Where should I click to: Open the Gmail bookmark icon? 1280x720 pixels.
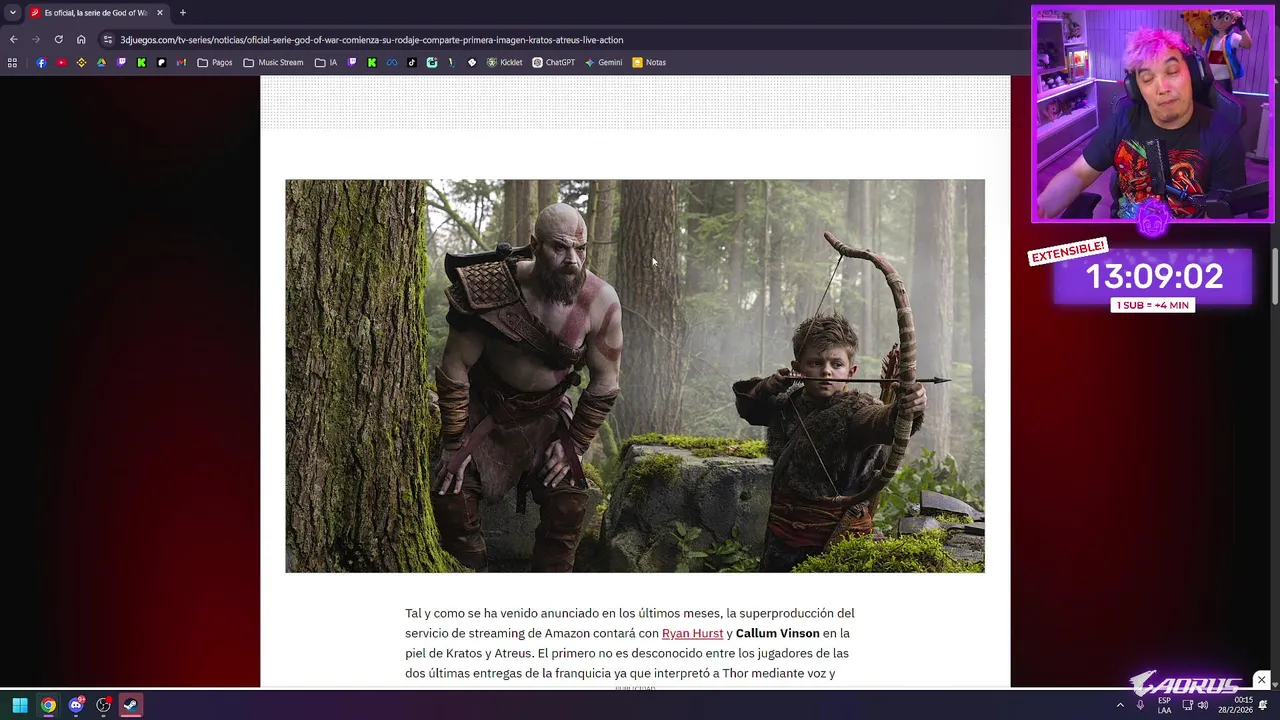(181, 62)
